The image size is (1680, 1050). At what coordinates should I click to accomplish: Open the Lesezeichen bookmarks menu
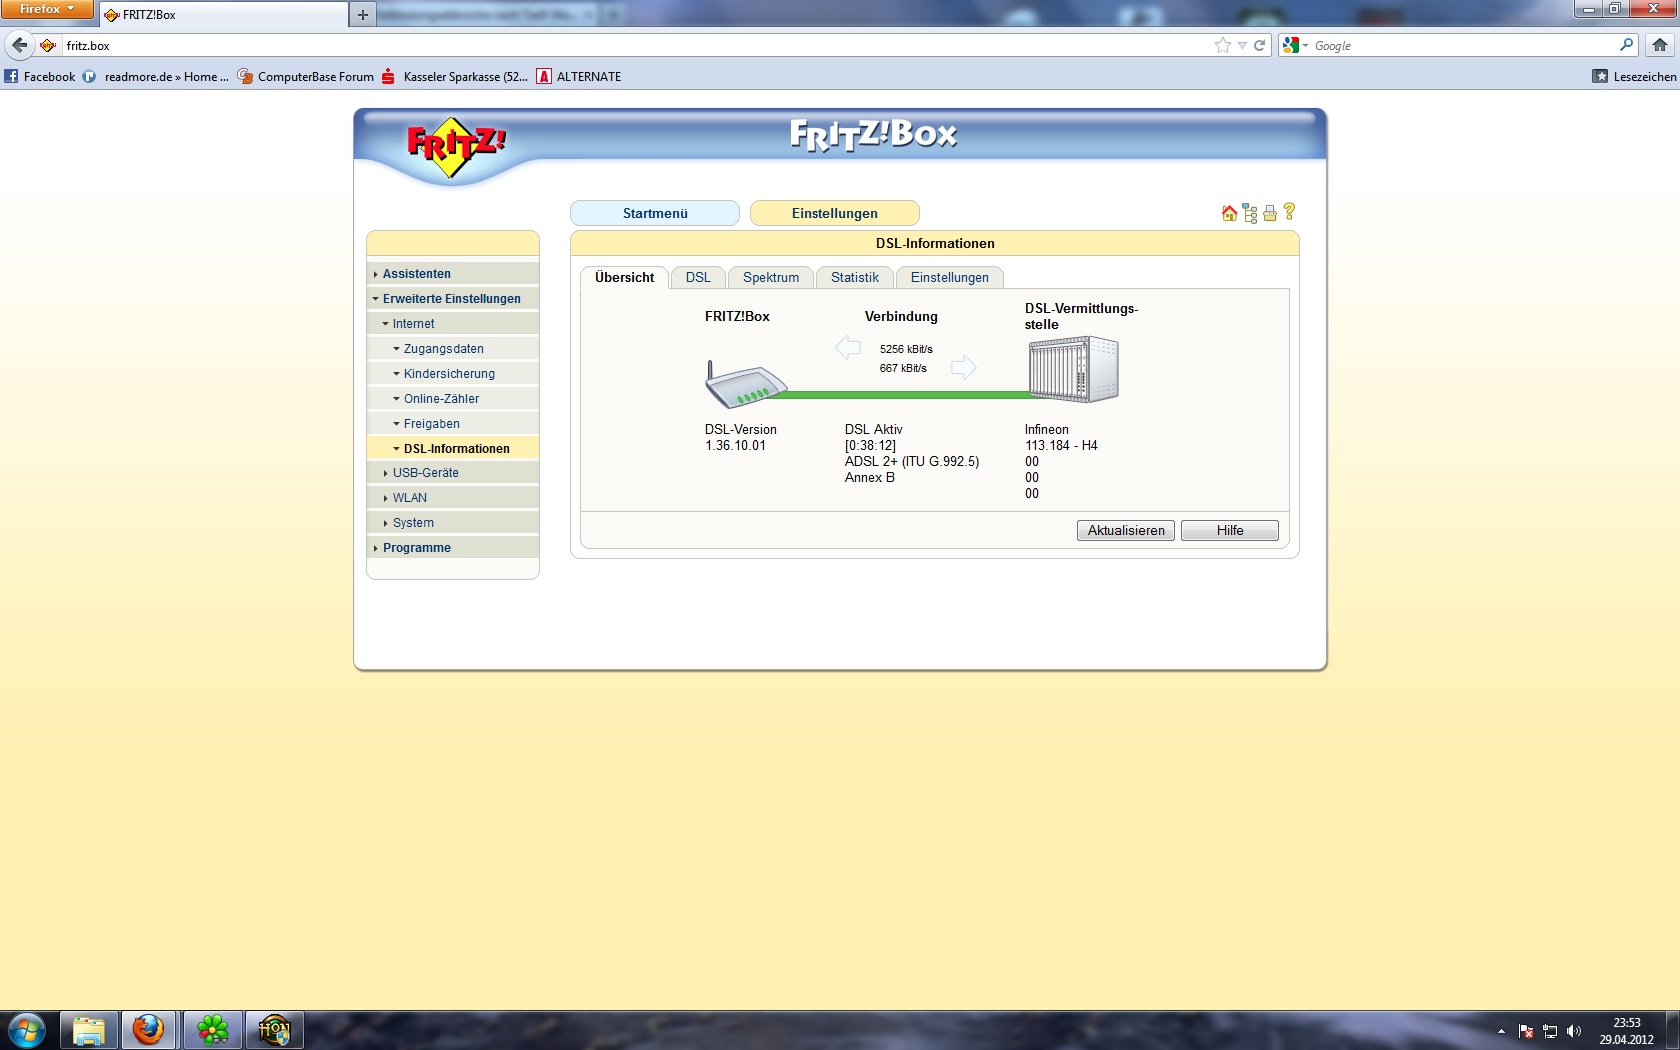pos(1634,76)
